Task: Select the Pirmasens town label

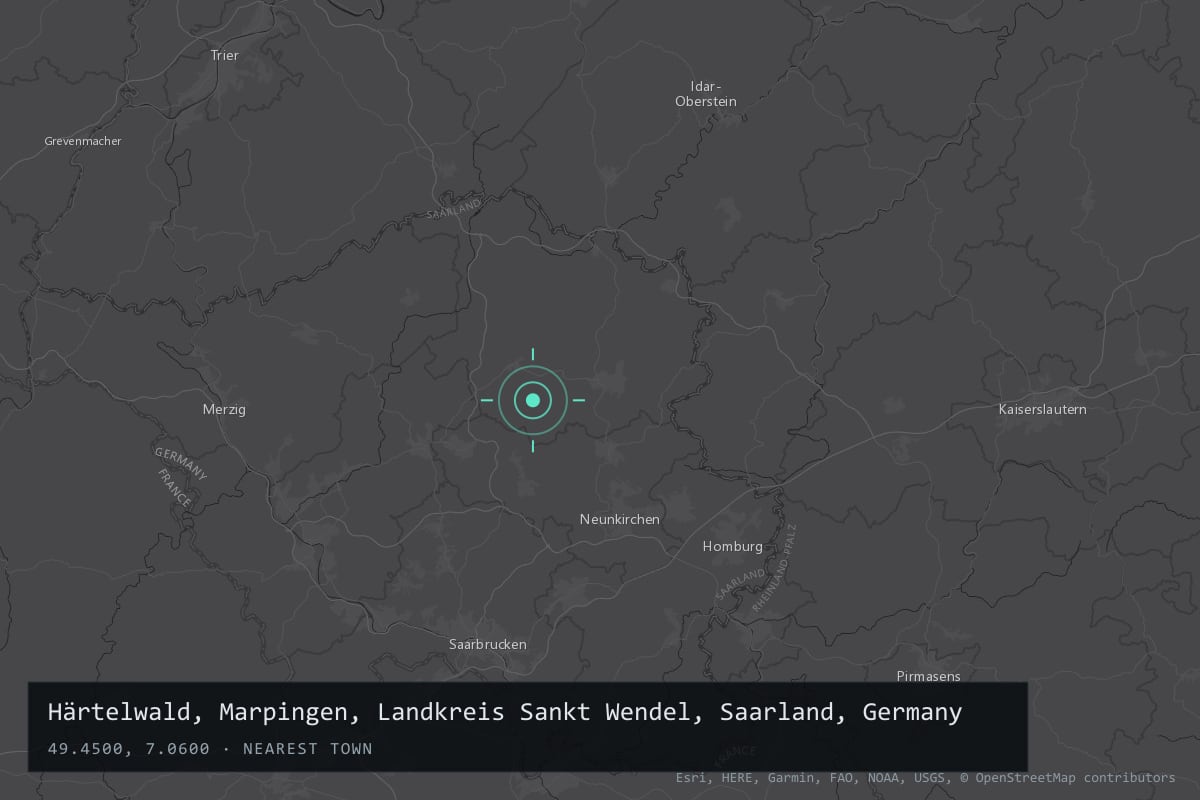Action: coord(929,676)
